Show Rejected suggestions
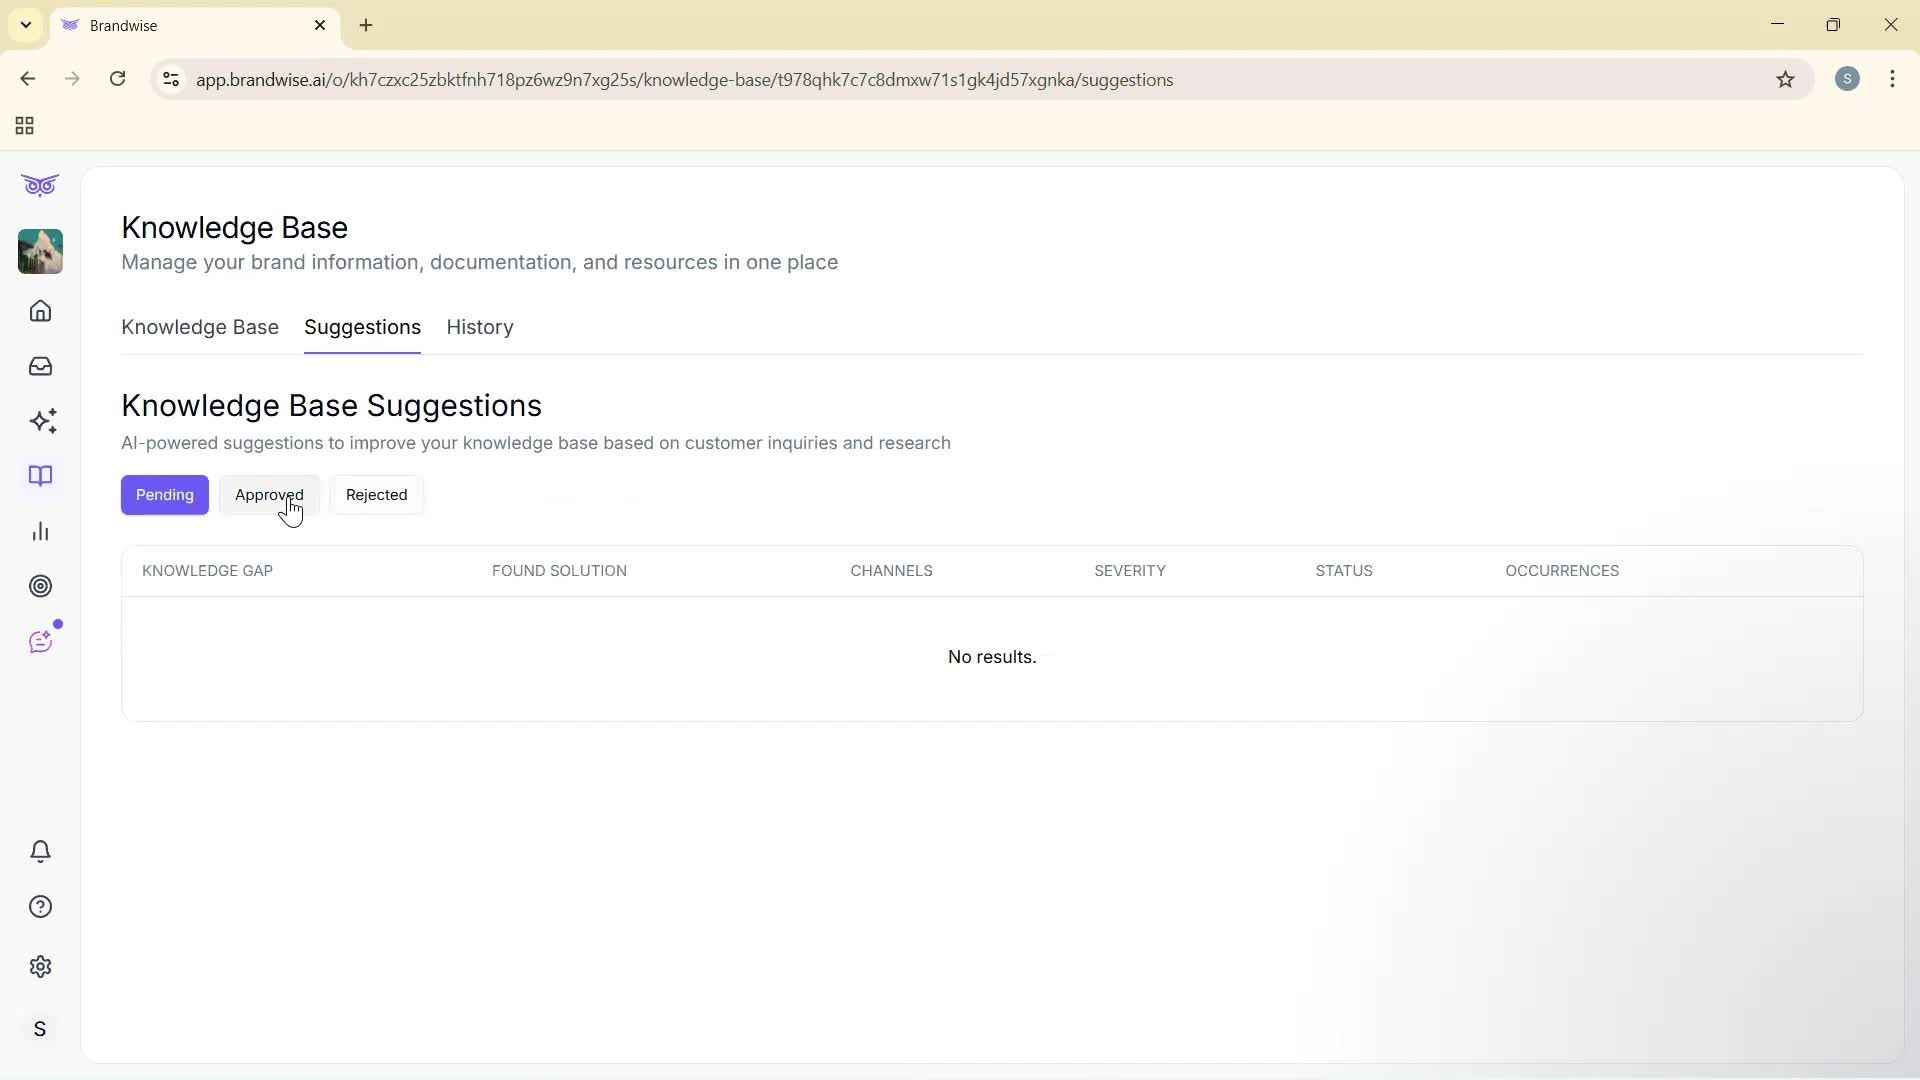The image size is (1920, 1080). (376, 494)
